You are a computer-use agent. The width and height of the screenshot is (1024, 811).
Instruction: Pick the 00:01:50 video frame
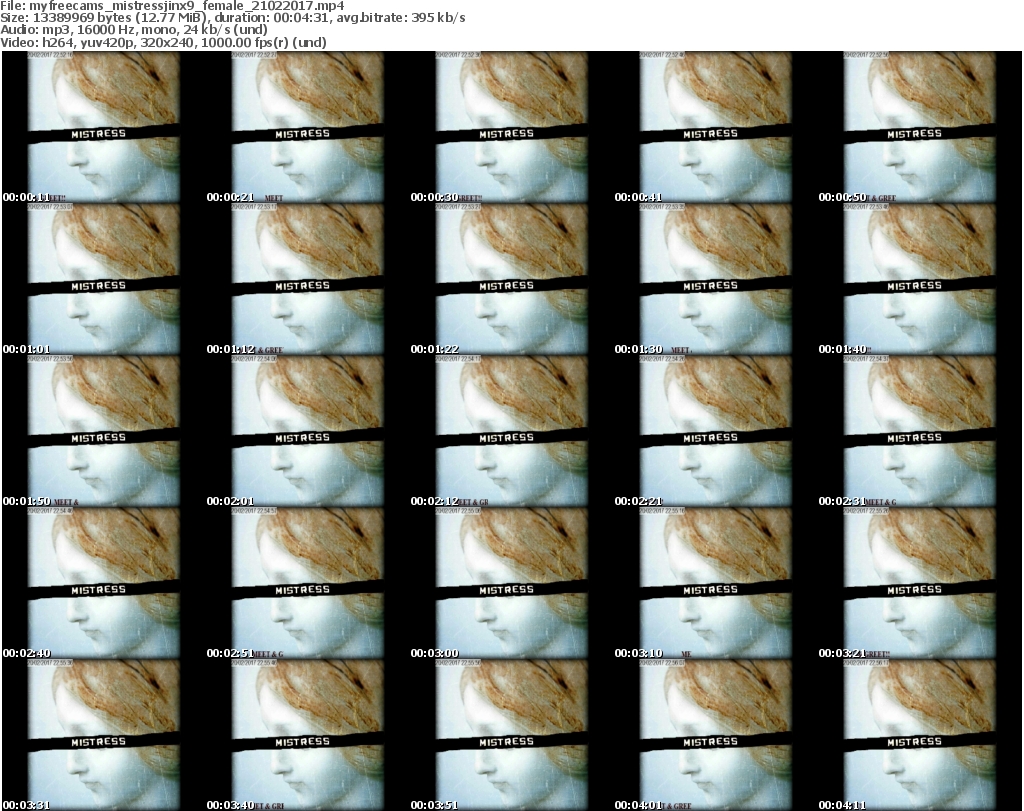click(104, 431)
